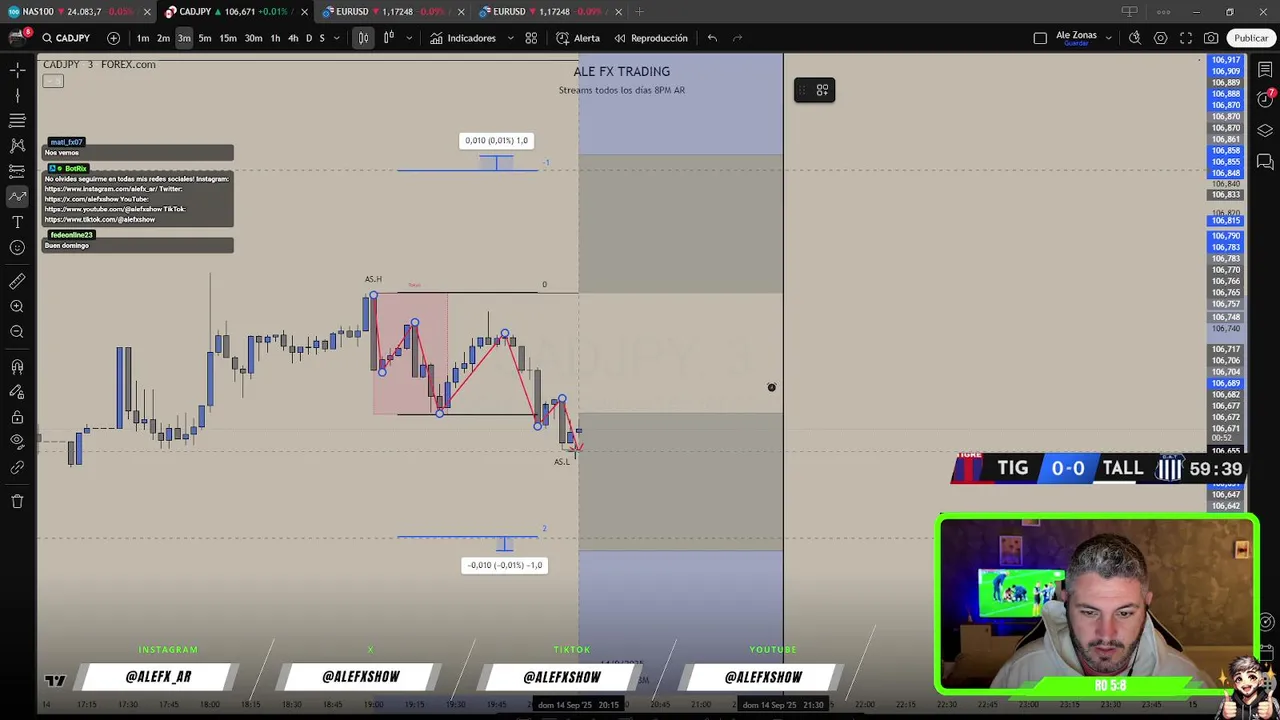Click the add symbol plus button
Screen dimensions: 1280x720
pyautogui.click(x=113, y=38)
